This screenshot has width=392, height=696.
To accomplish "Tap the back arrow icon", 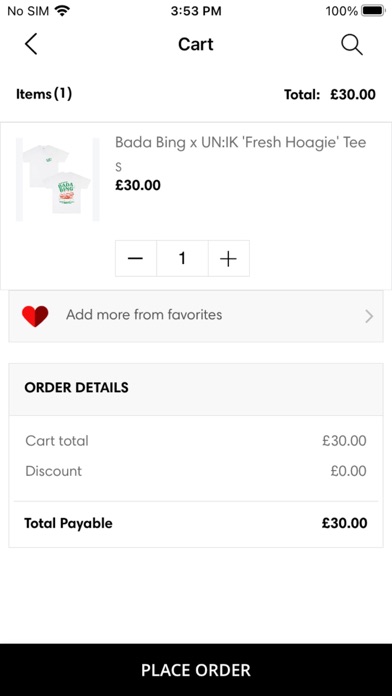I will 31,44.
